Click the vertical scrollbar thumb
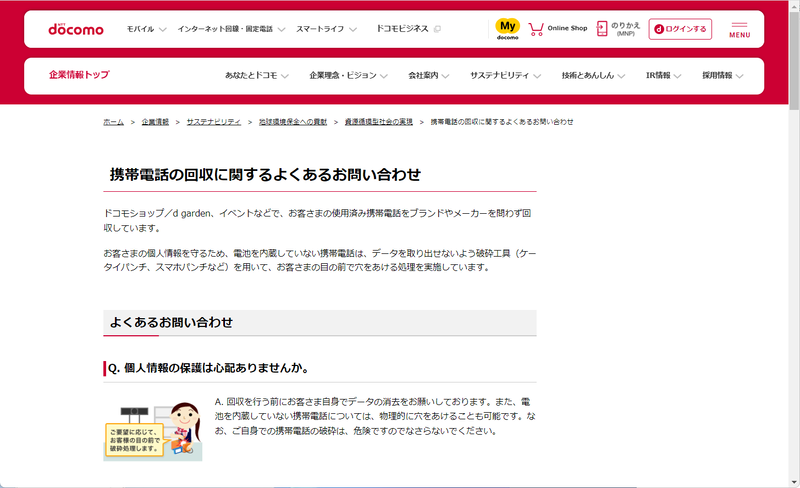Viewport: 800px width, 488px height. click(794, 60)
